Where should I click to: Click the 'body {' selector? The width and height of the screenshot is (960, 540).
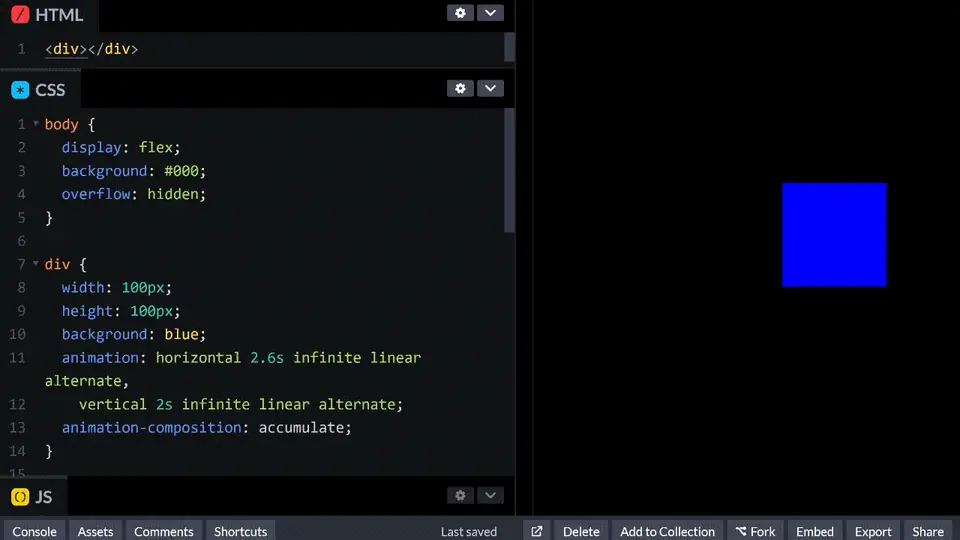[69, 124]
